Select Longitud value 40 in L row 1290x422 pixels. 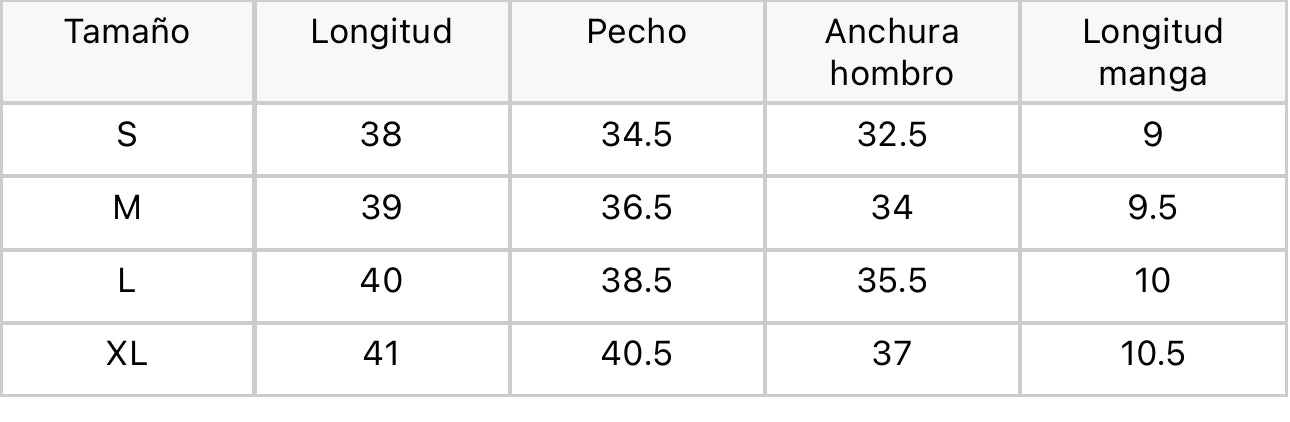point(381,281)
